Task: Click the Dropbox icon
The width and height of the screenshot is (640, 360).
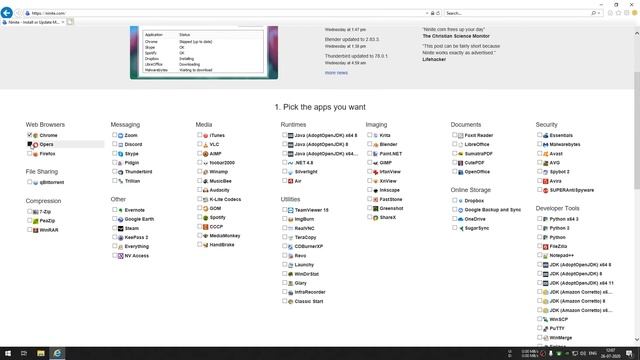Action: [x=460, y=201]
